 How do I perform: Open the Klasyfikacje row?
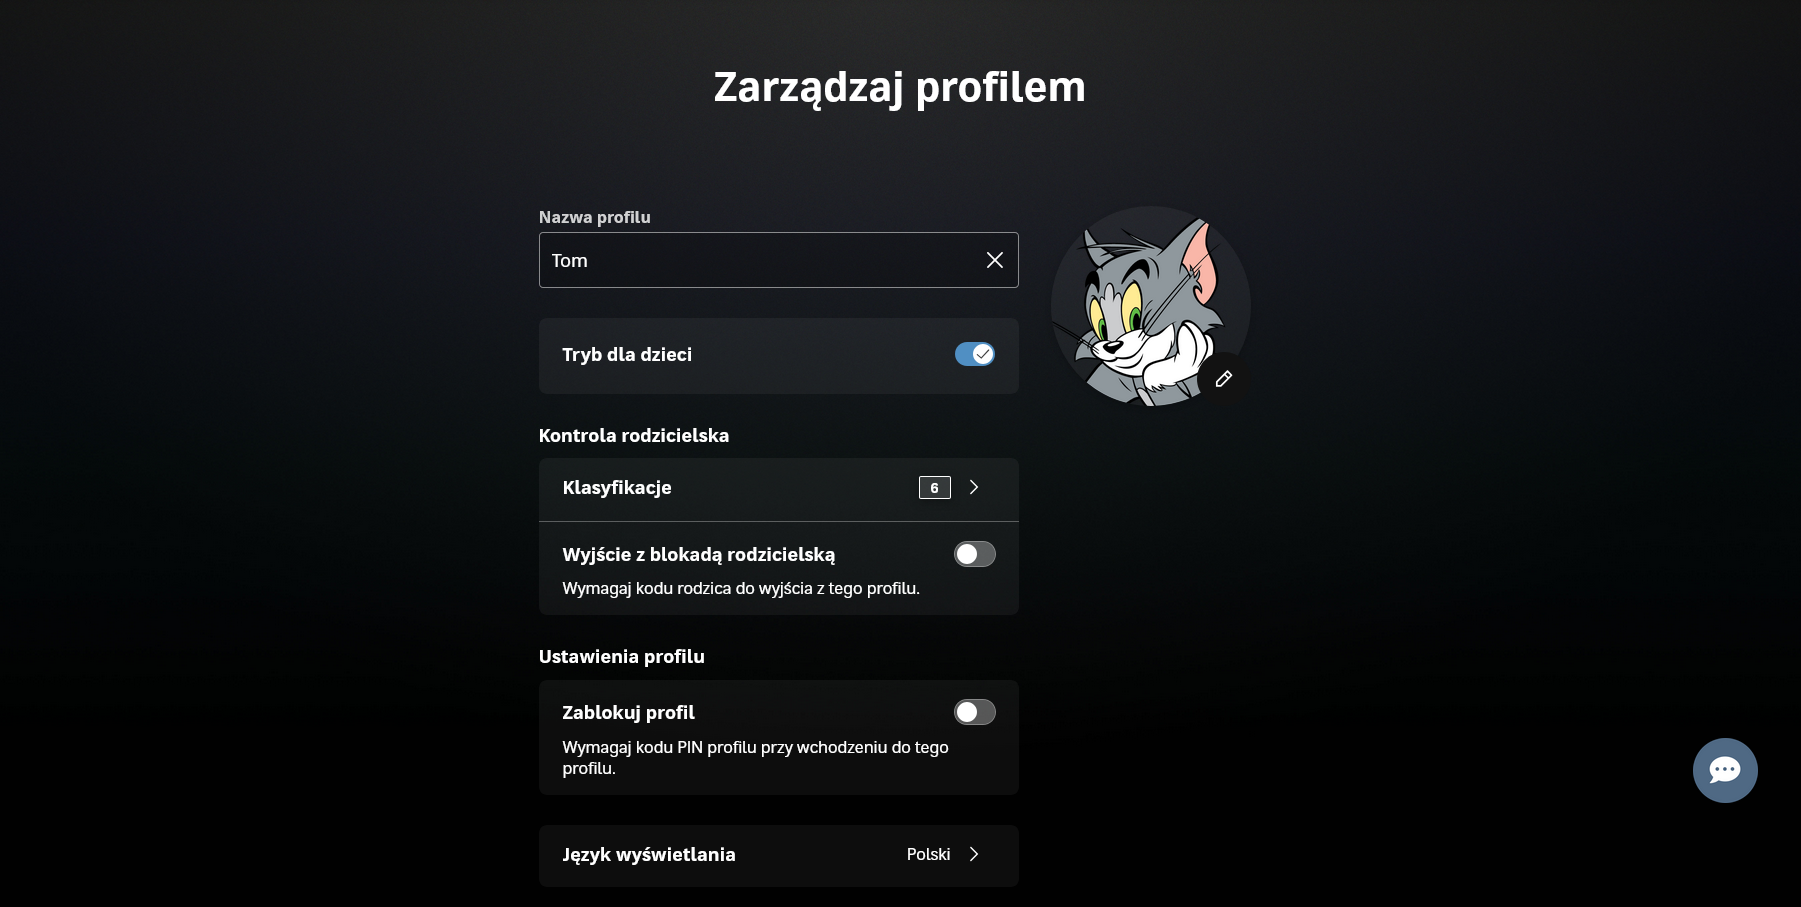779,489
